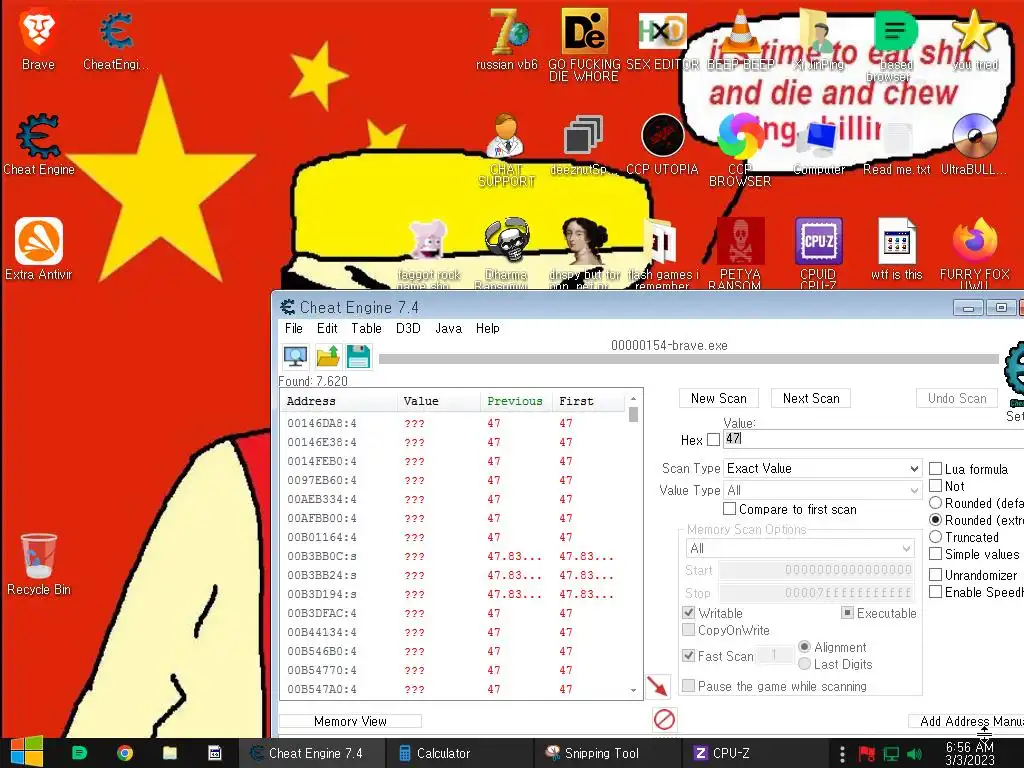Open the Recycle Bin
This screenshot has height=768, width=1024.
(x=39, y=564)
